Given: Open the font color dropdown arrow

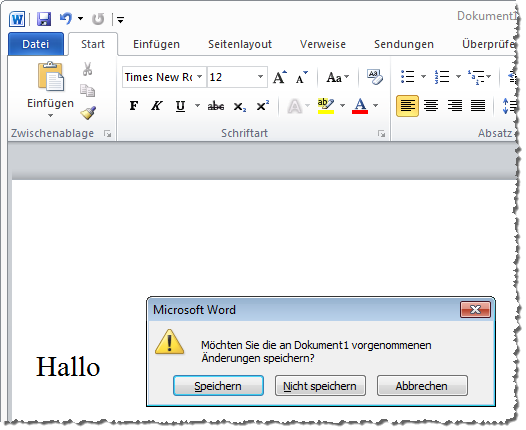Looking at the screenshot, I should coord(375,106).
